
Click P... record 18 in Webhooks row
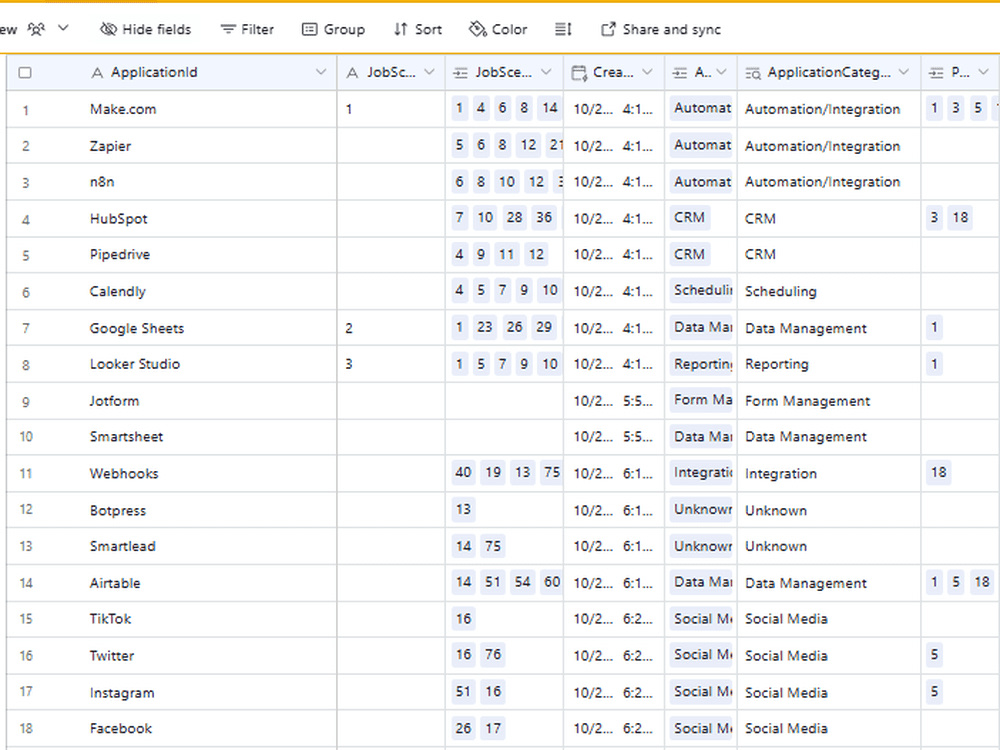939,472
